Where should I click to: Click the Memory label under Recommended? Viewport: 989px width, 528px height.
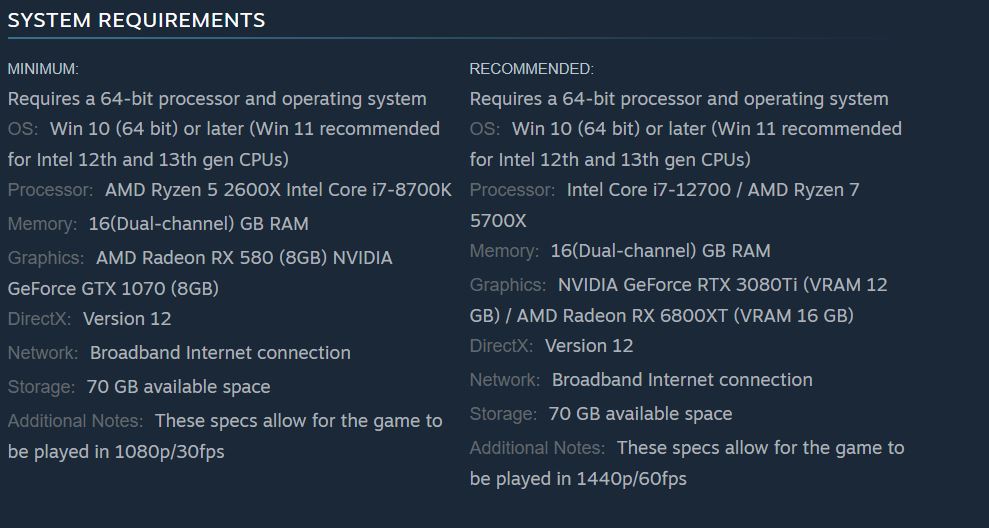(504, 251)
